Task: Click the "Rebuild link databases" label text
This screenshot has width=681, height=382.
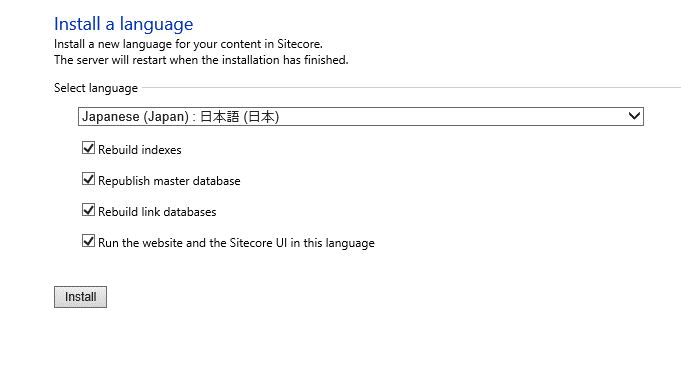Action: [x=157, y=212]
